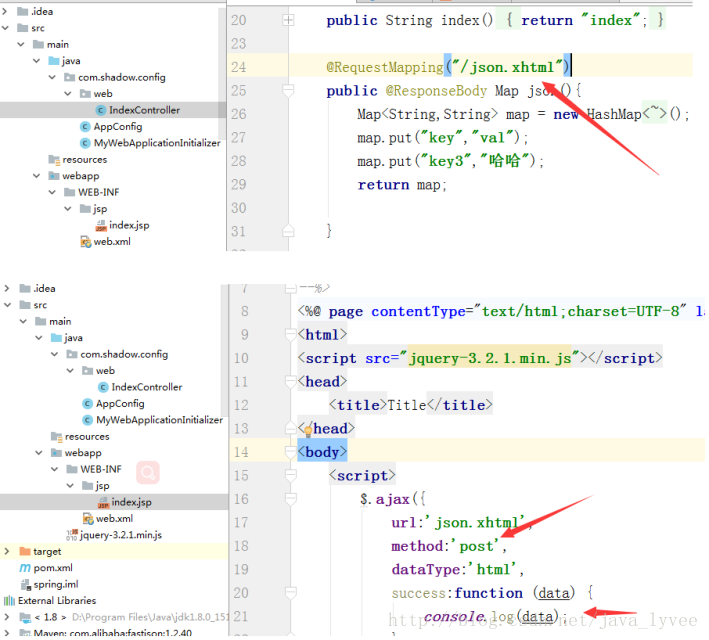Select the pom.xml tree row
The height and width of the screenshot is (640, 709).
tap(114, 568)
